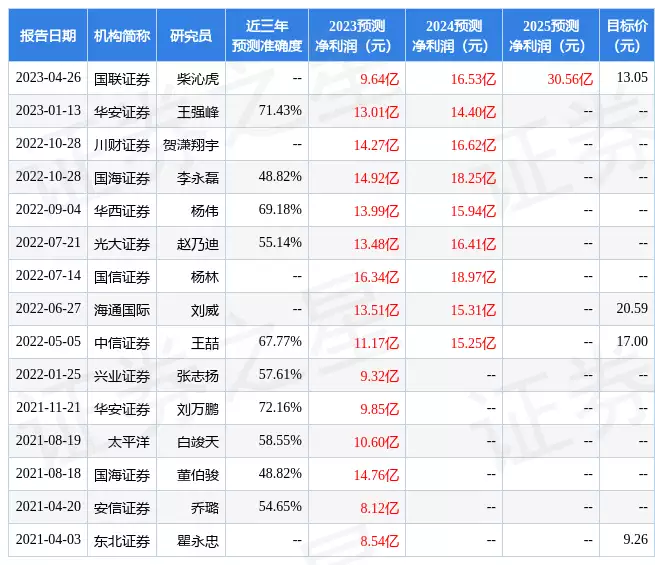The height and width of the screenshot is (565, 655).
Task: Select the date 2022-06-27
Action: click(48, 309)
